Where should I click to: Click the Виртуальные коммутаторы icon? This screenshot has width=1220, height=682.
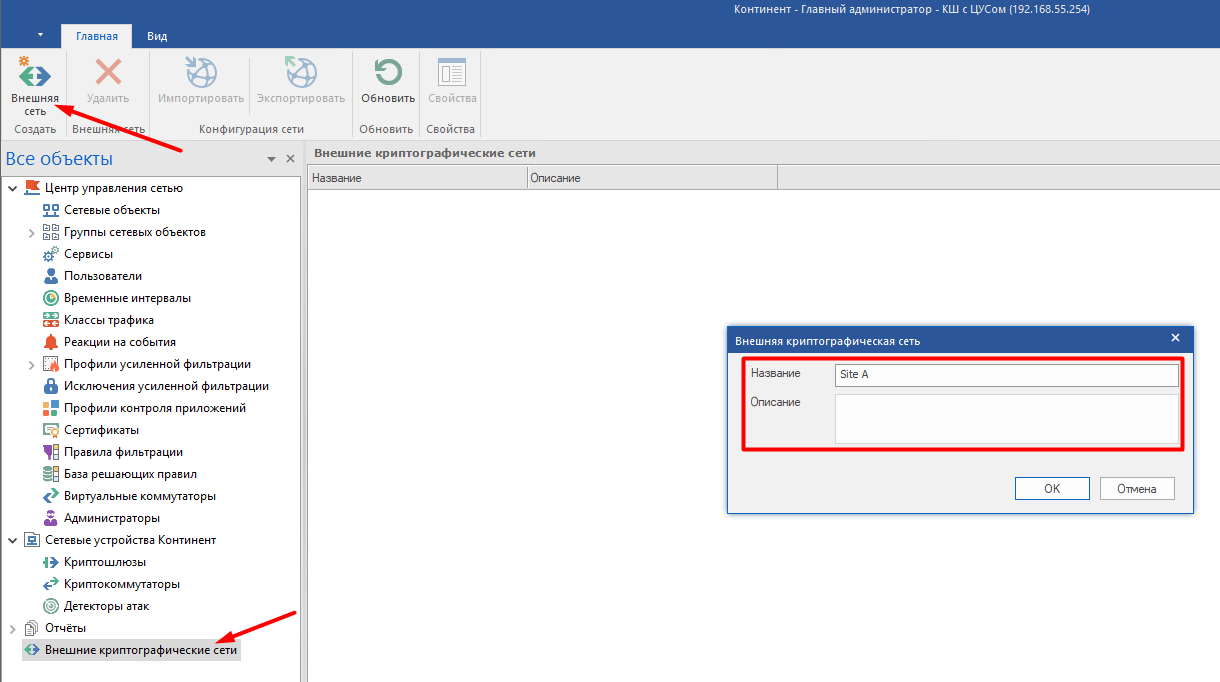click(x=51, y=496)
